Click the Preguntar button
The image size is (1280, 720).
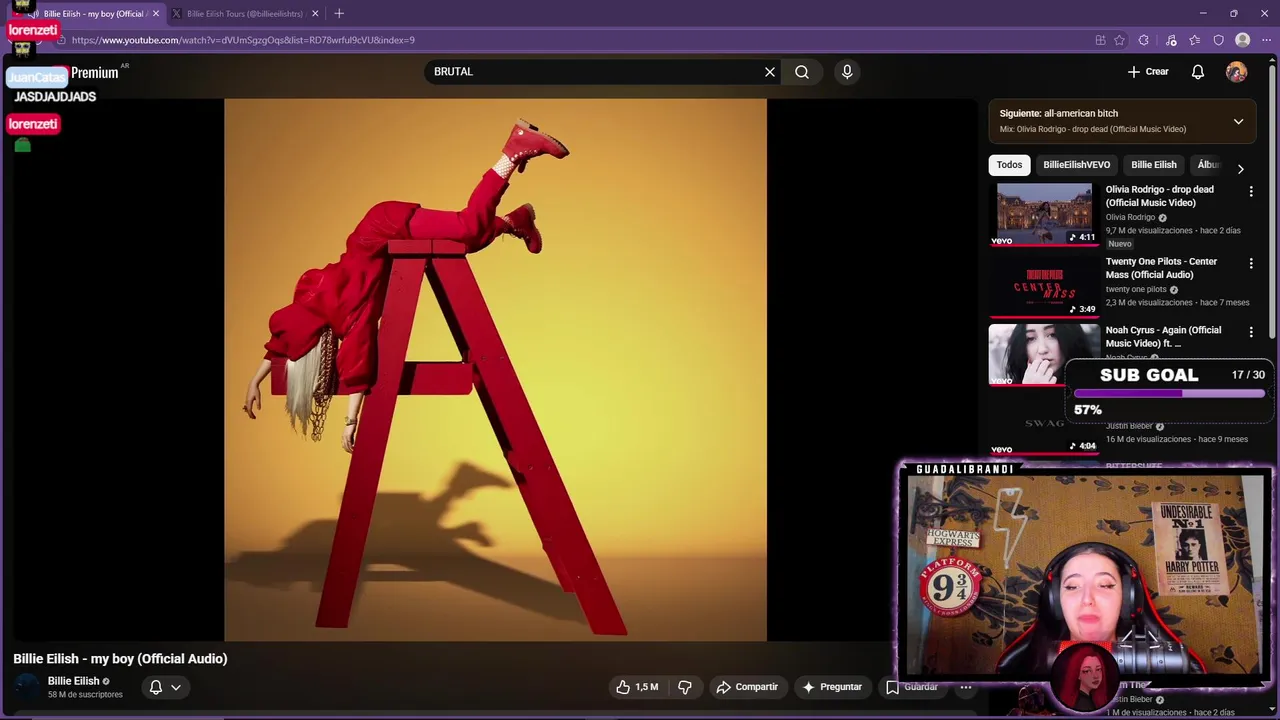(x=832, y=687)
